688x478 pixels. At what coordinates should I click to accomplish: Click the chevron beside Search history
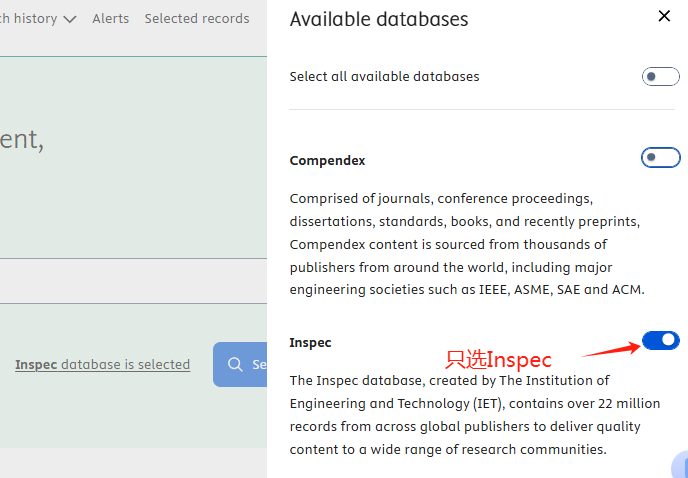pyautogui.click(x=69, y=19)
